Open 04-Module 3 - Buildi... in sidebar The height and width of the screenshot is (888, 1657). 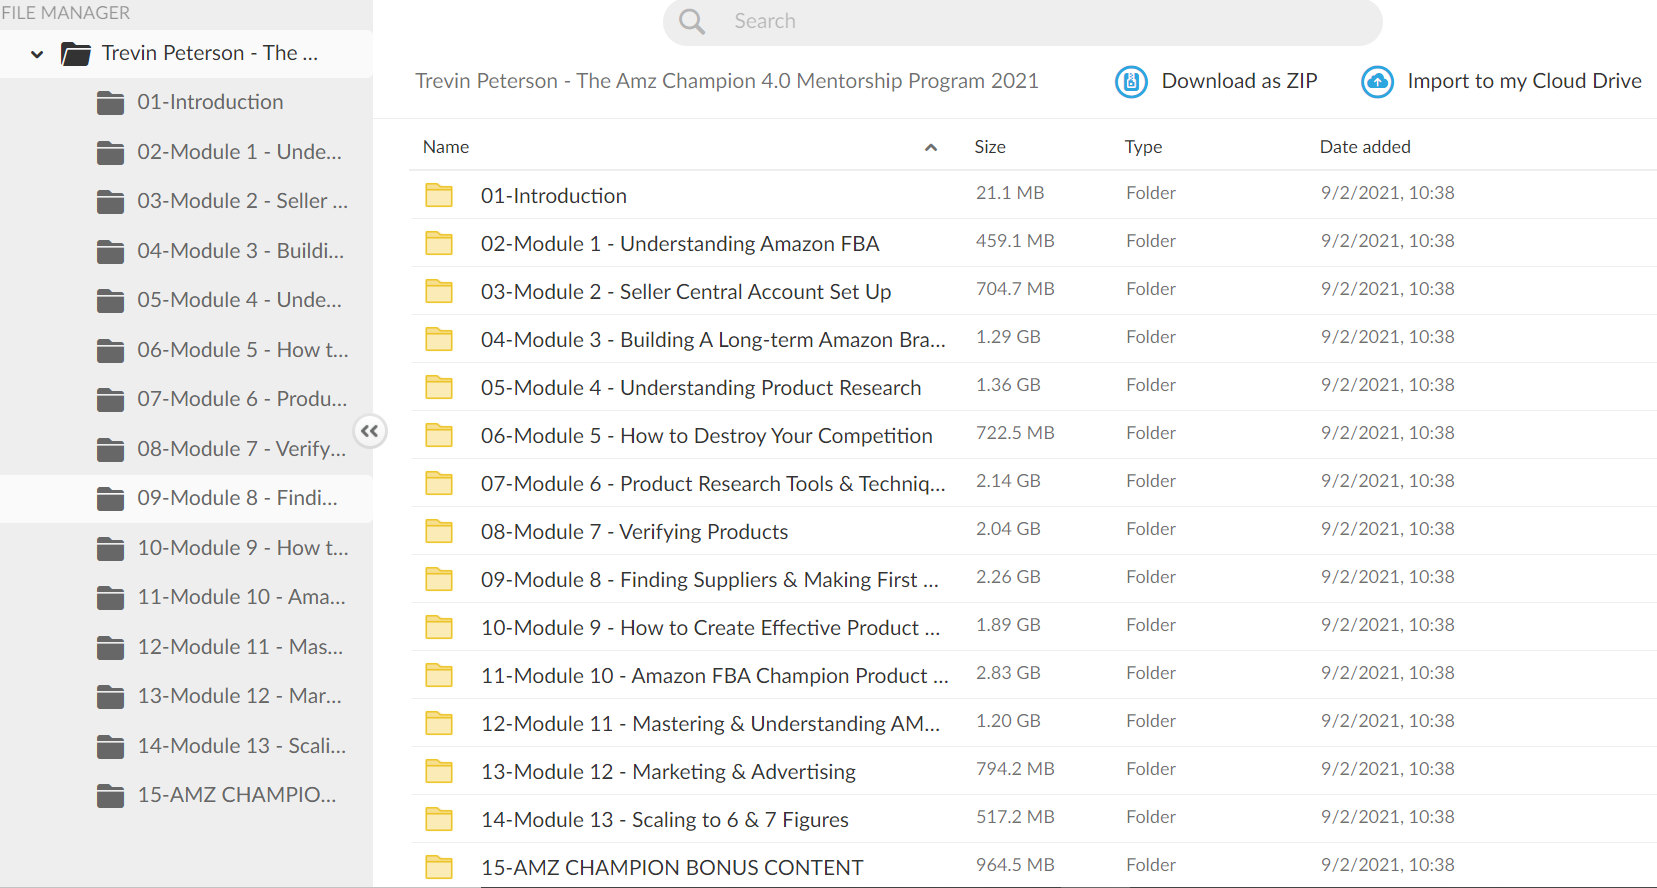point(240,251)
